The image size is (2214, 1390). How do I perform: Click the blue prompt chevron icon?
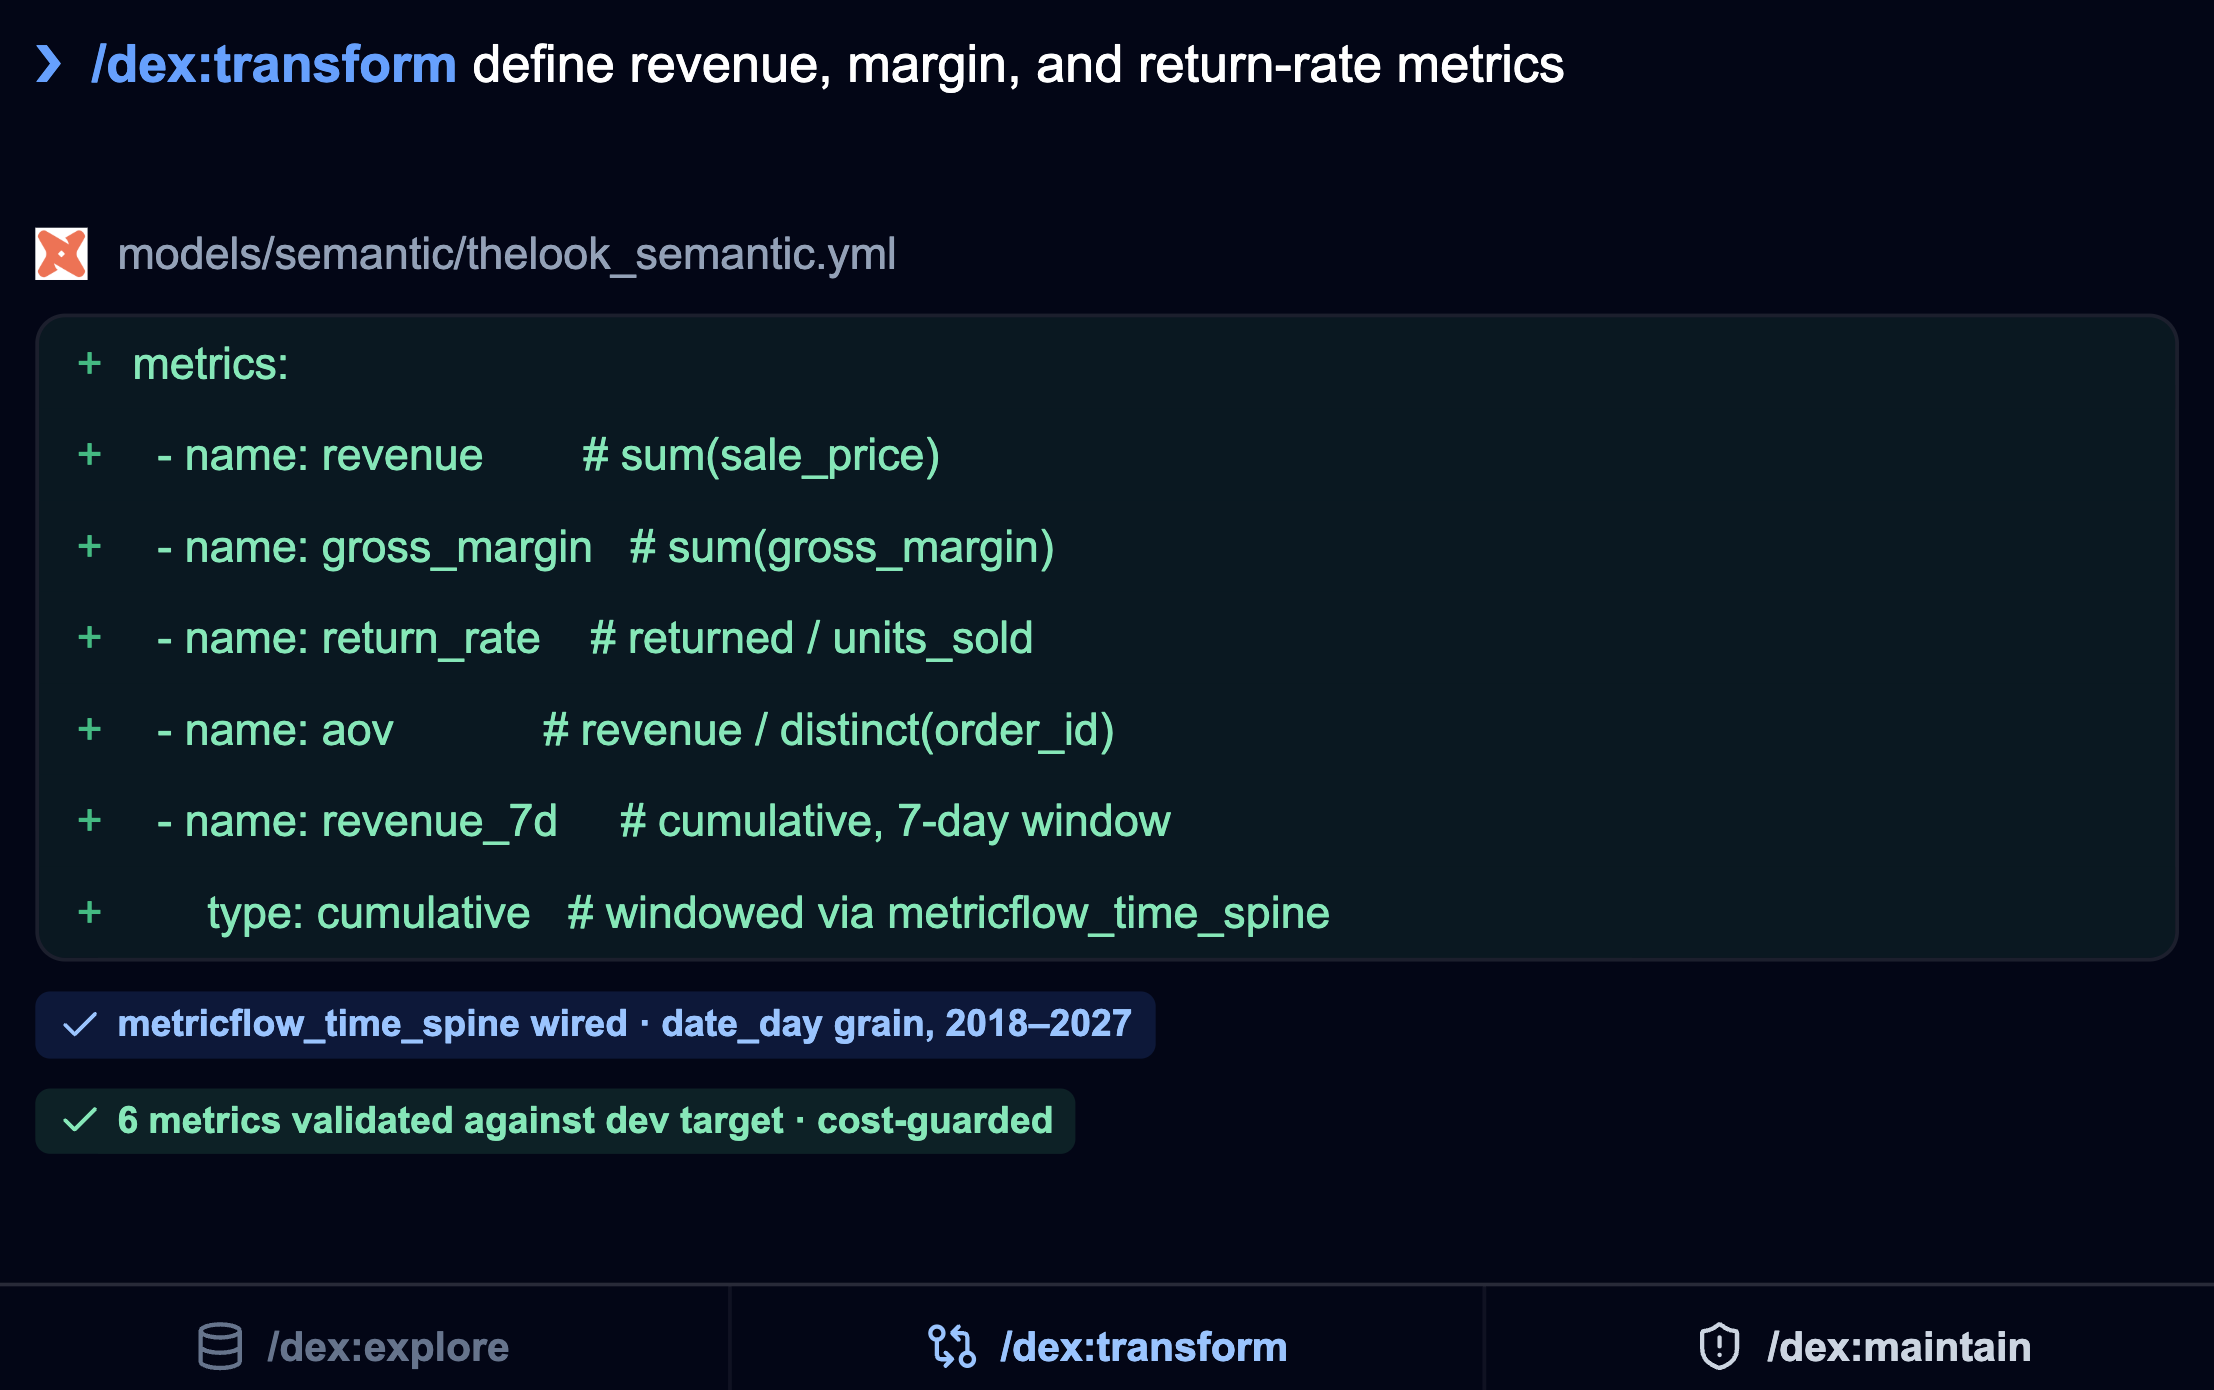coord(49,64)
